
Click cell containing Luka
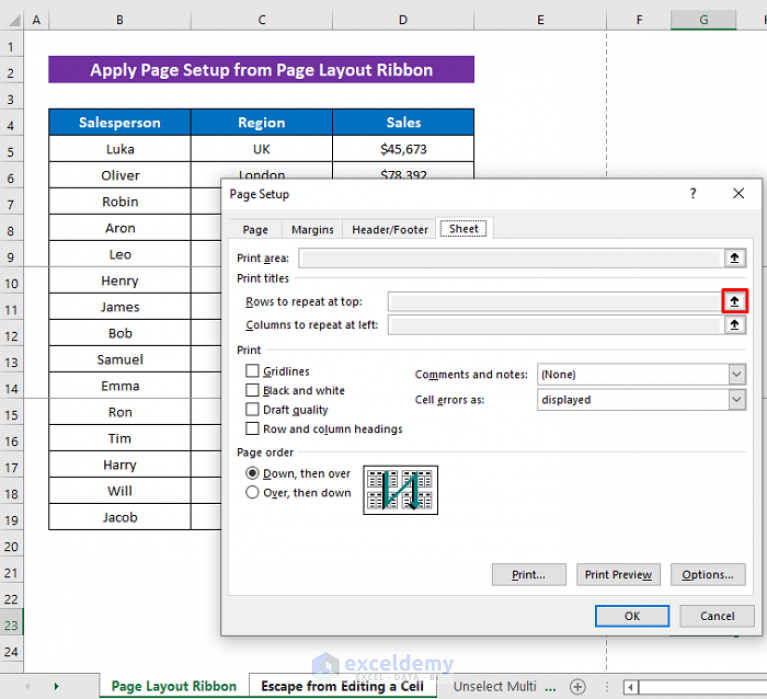[119, 149]
